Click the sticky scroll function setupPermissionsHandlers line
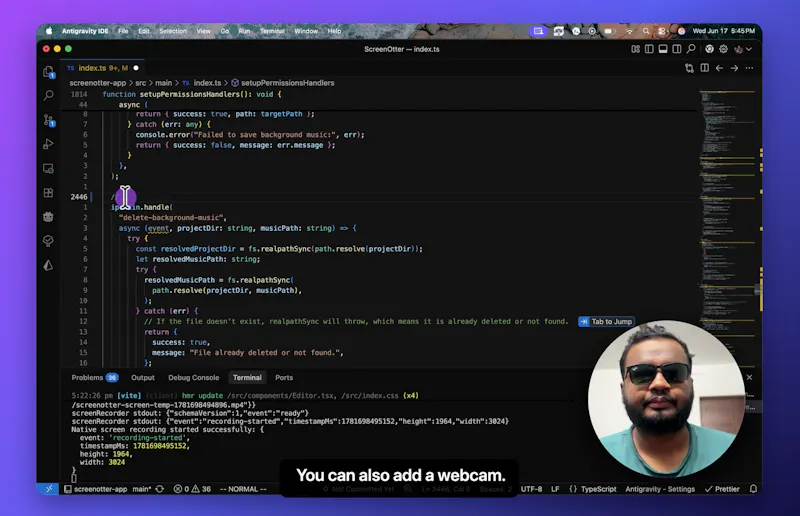Viewport: 800px width, 516px height. tap(191, 94)
